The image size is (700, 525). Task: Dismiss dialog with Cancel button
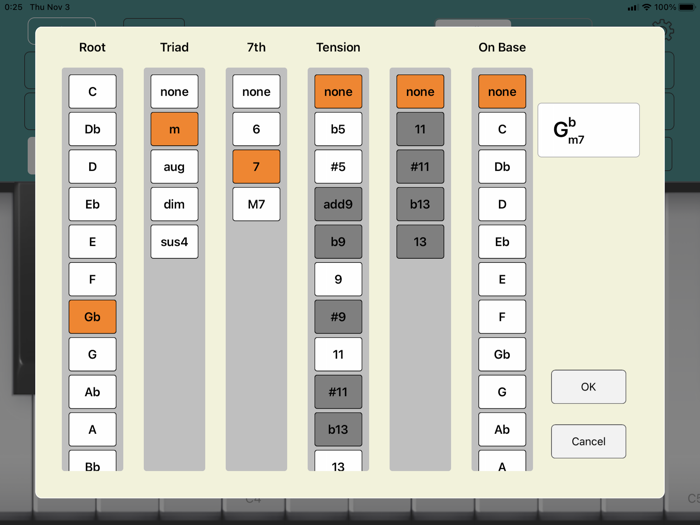(x=588, y=441)
